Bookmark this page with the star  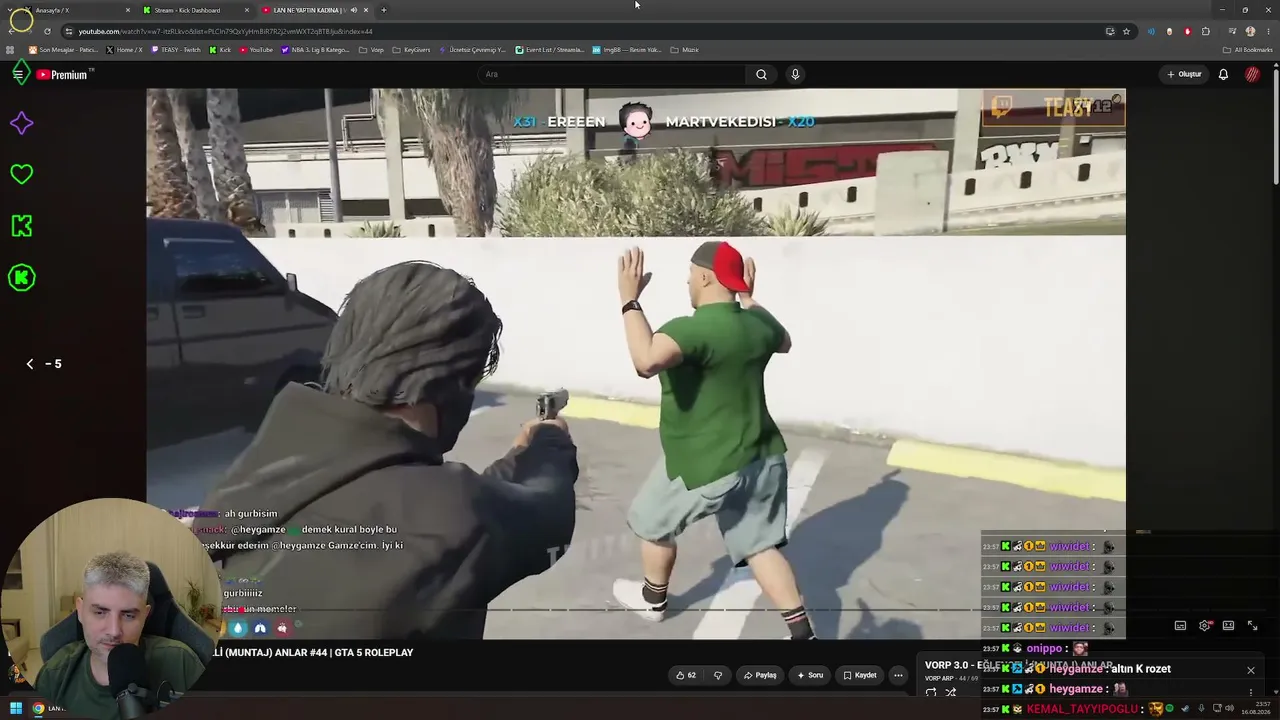tap(1126, 31)
